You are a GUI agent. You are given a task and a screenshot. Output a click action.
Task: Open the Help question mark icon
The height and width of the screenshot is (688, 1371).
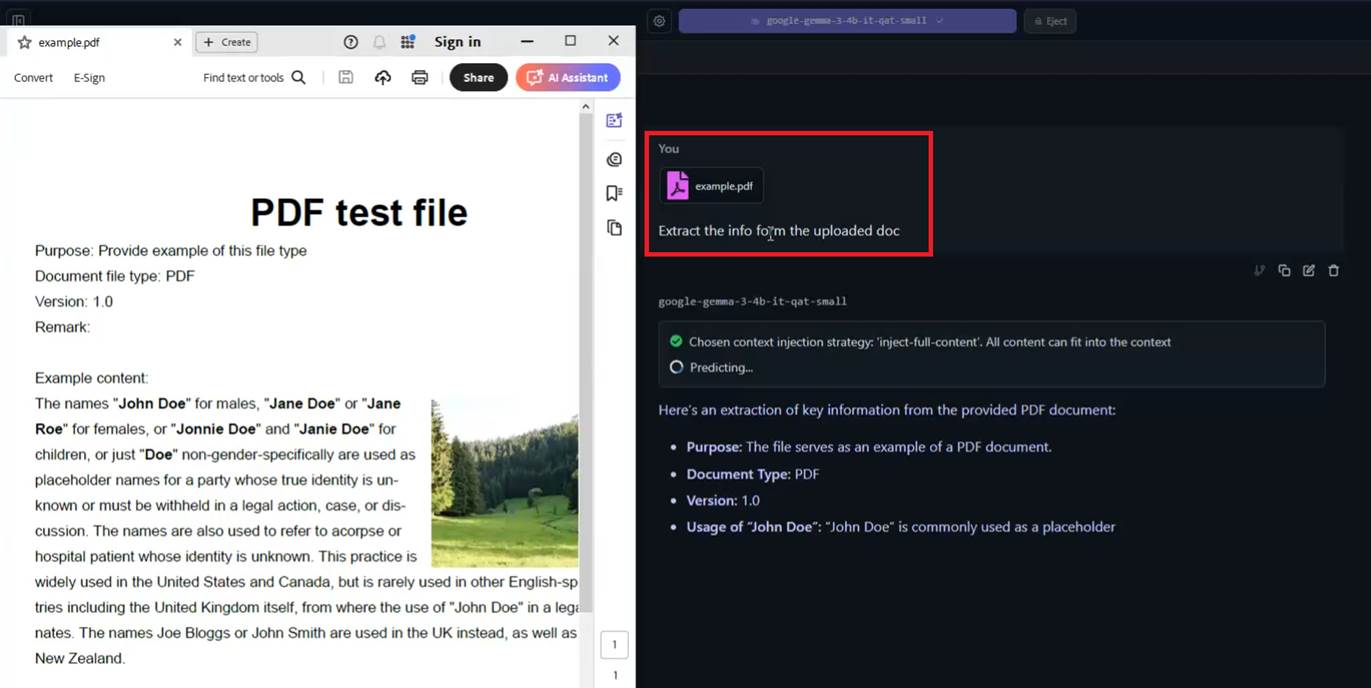click(x=350, y=42)
